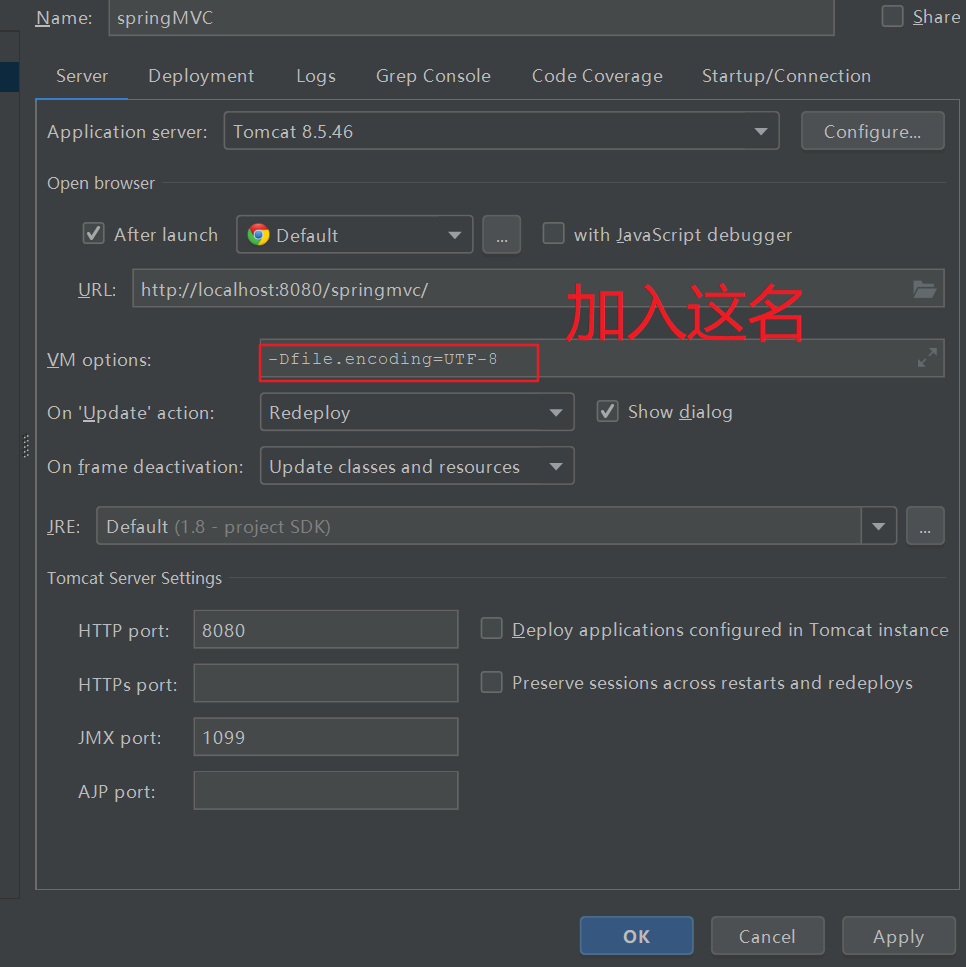Screen dimensions: 966x967
Task: Open the Default browser dropdown
Action: (x=355, y=234)
